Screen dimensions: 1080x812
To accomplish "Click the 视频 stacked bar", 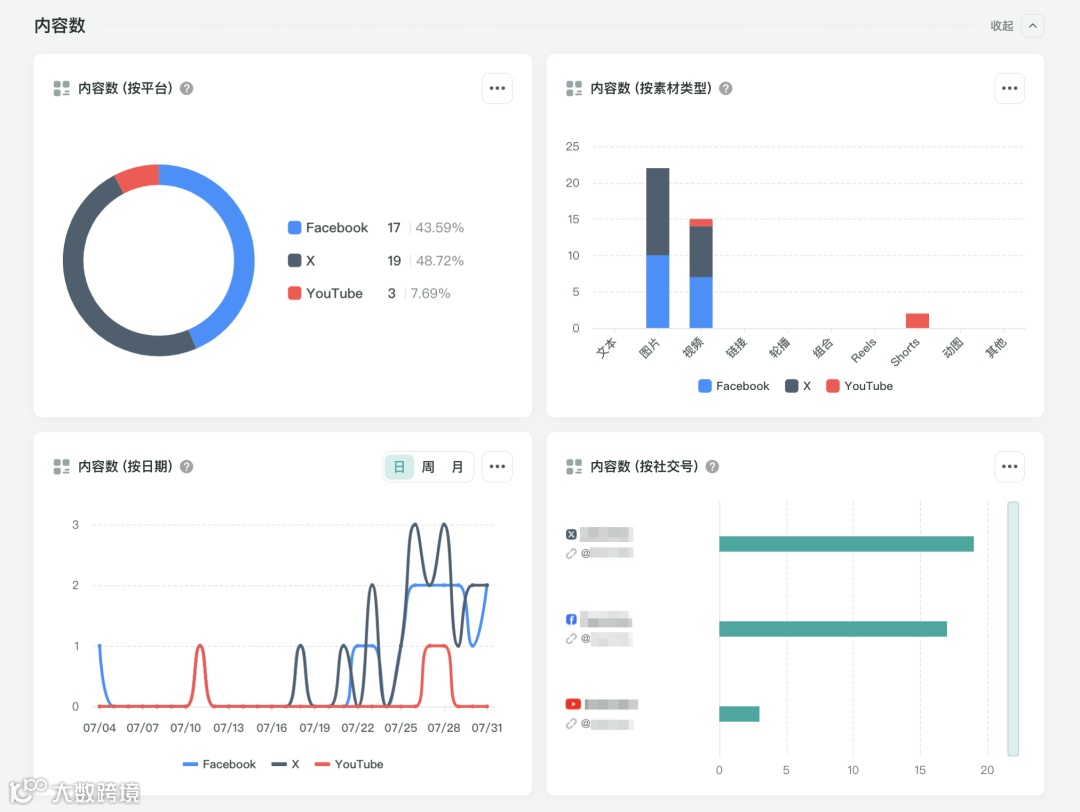I will click(701, 273).
